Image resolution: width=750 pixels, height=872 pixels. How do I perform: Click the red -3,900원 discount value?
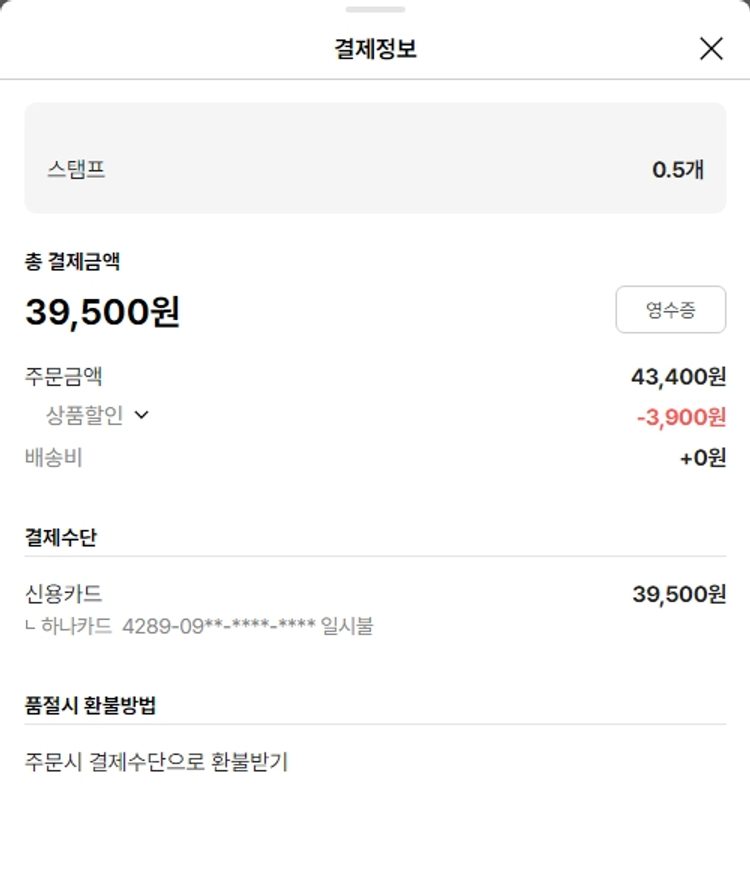[x=681, y=417]
